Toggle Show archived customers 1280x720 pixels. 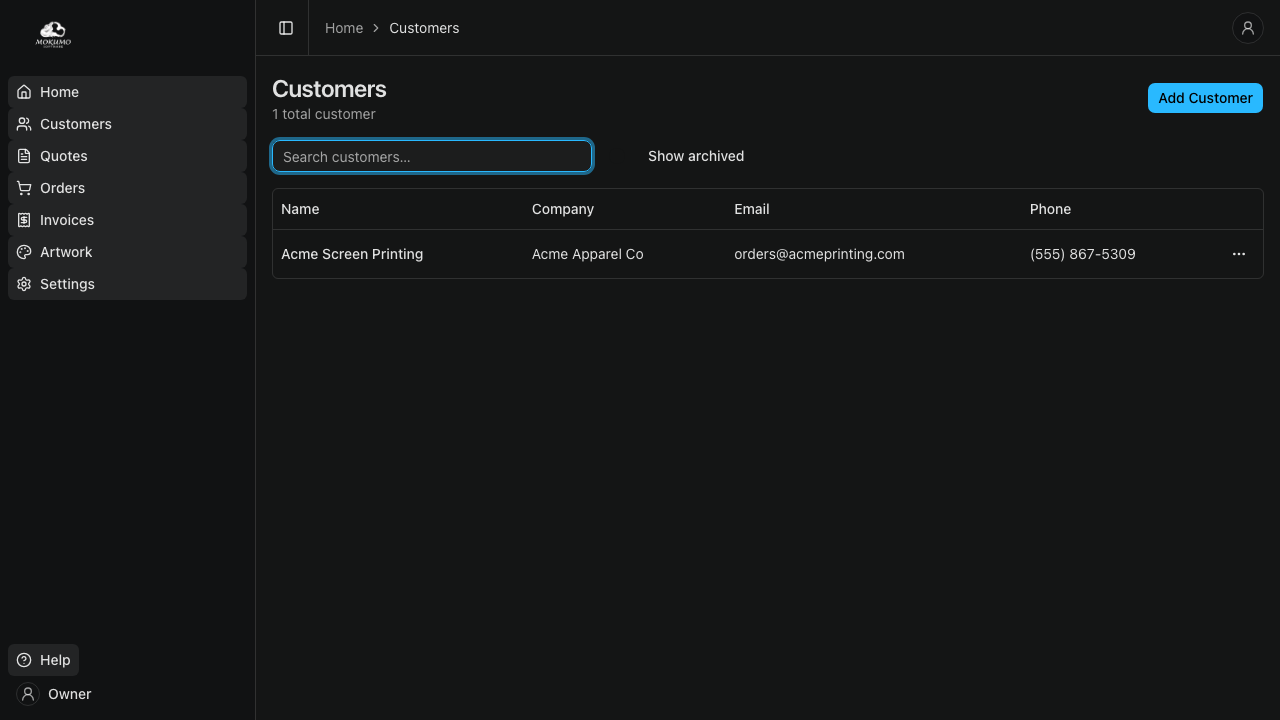pyautogui.click(x=695, y=156)
